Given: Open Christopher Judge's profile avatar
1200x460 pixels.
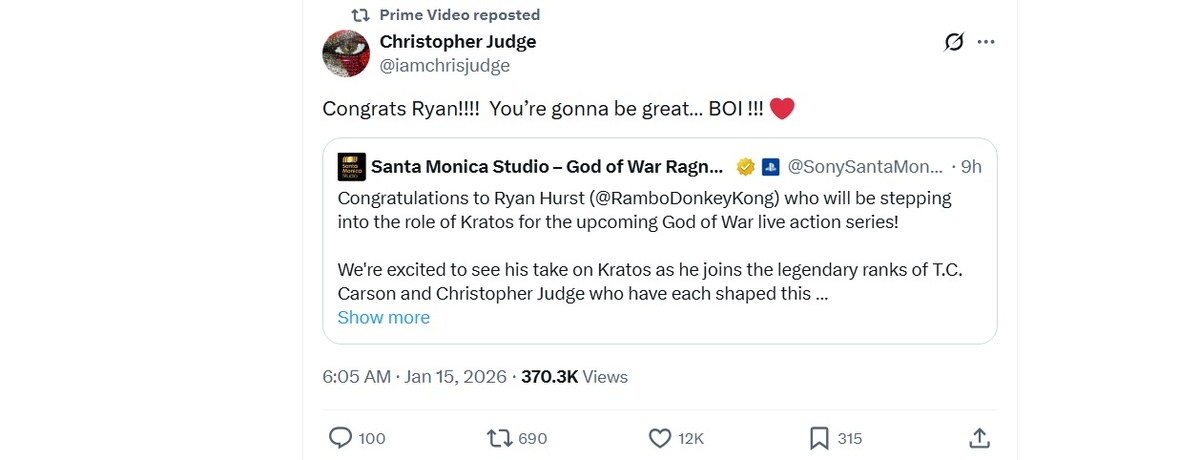Looking at the screenshot, I should [x=346, y=53].
